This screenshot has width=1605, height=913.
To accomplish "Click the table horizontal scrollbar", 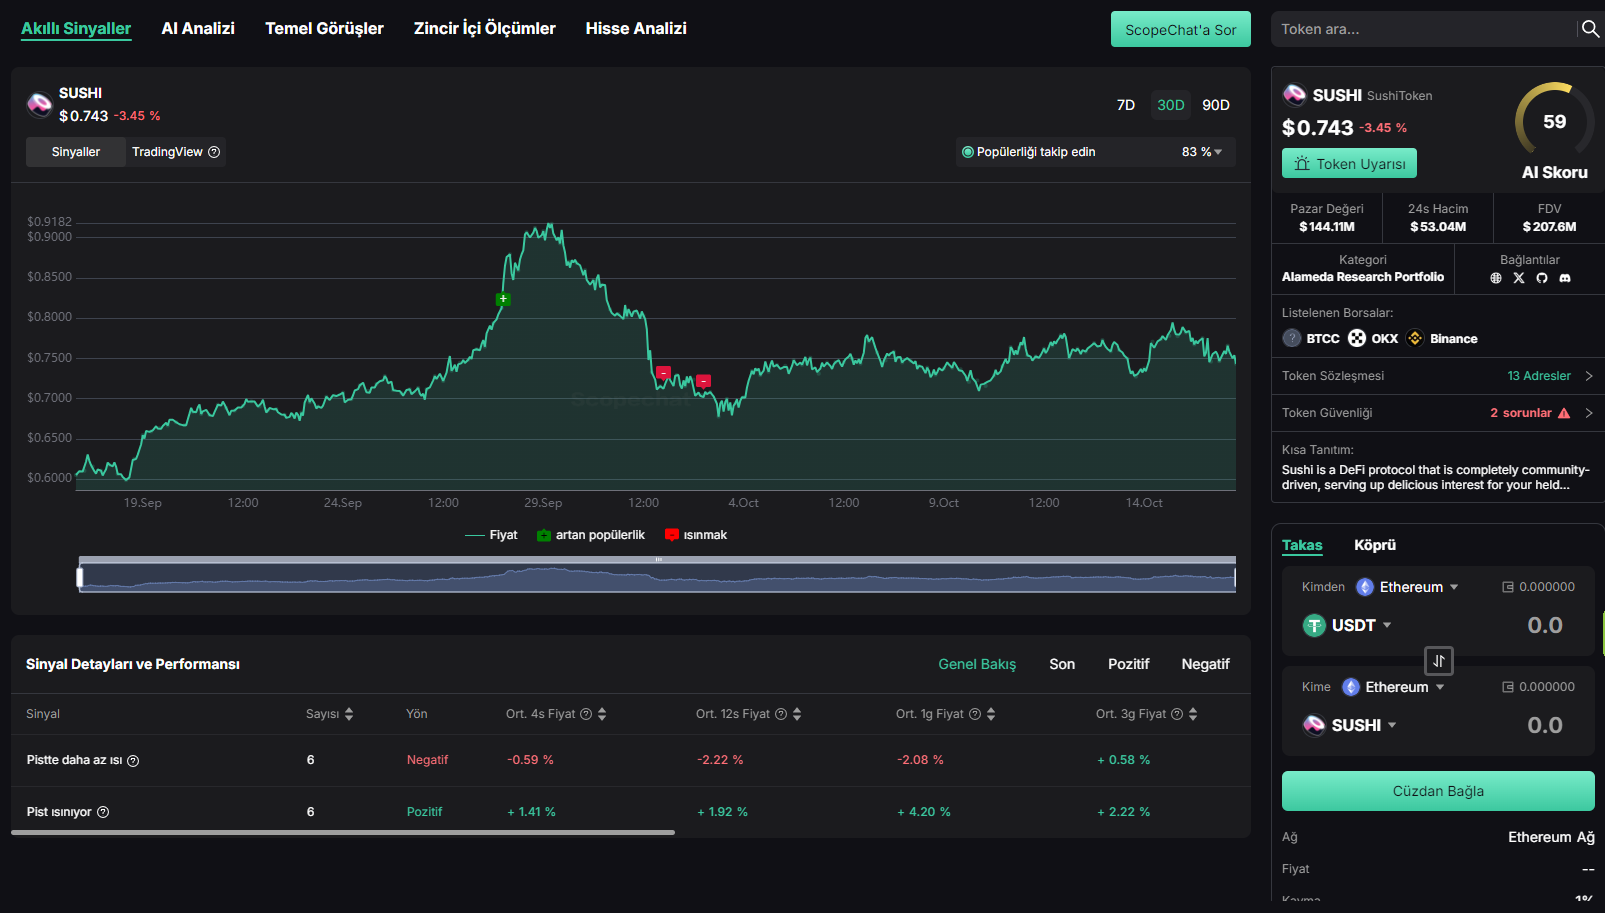I will [343, 832].
